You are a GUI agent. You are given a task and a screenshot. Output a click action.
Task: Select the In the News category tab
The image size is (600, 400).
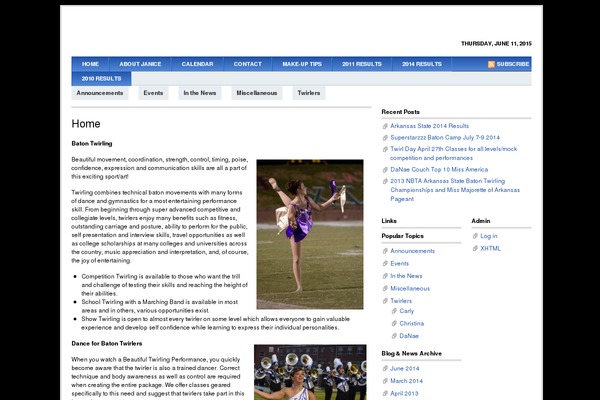(x=200, y=93)
